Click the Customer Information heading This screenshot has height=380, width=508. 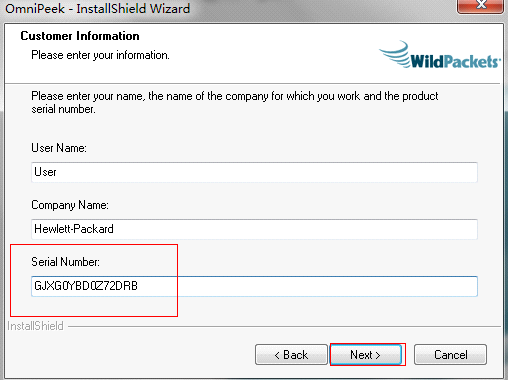(80, 36)
